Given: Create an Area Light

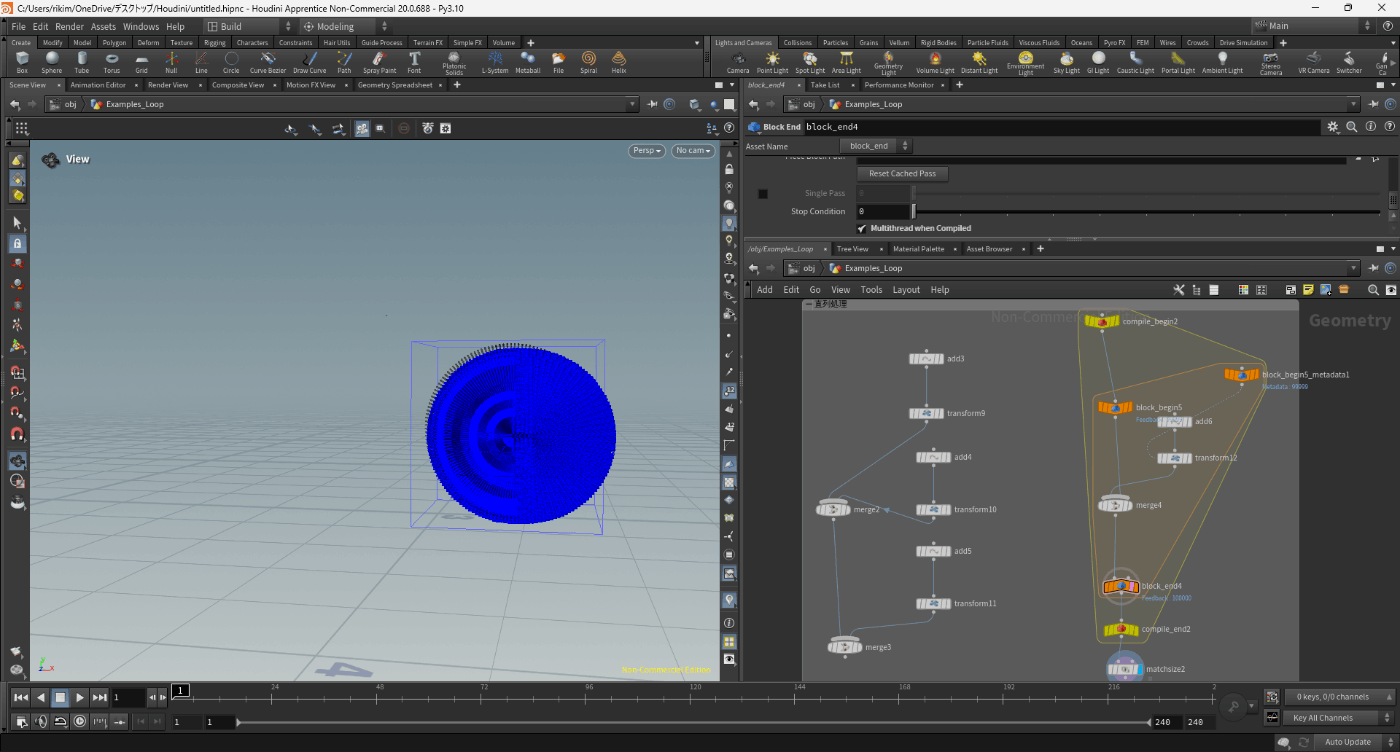Looking at the screenshot, I should click(x=846, y=62).
